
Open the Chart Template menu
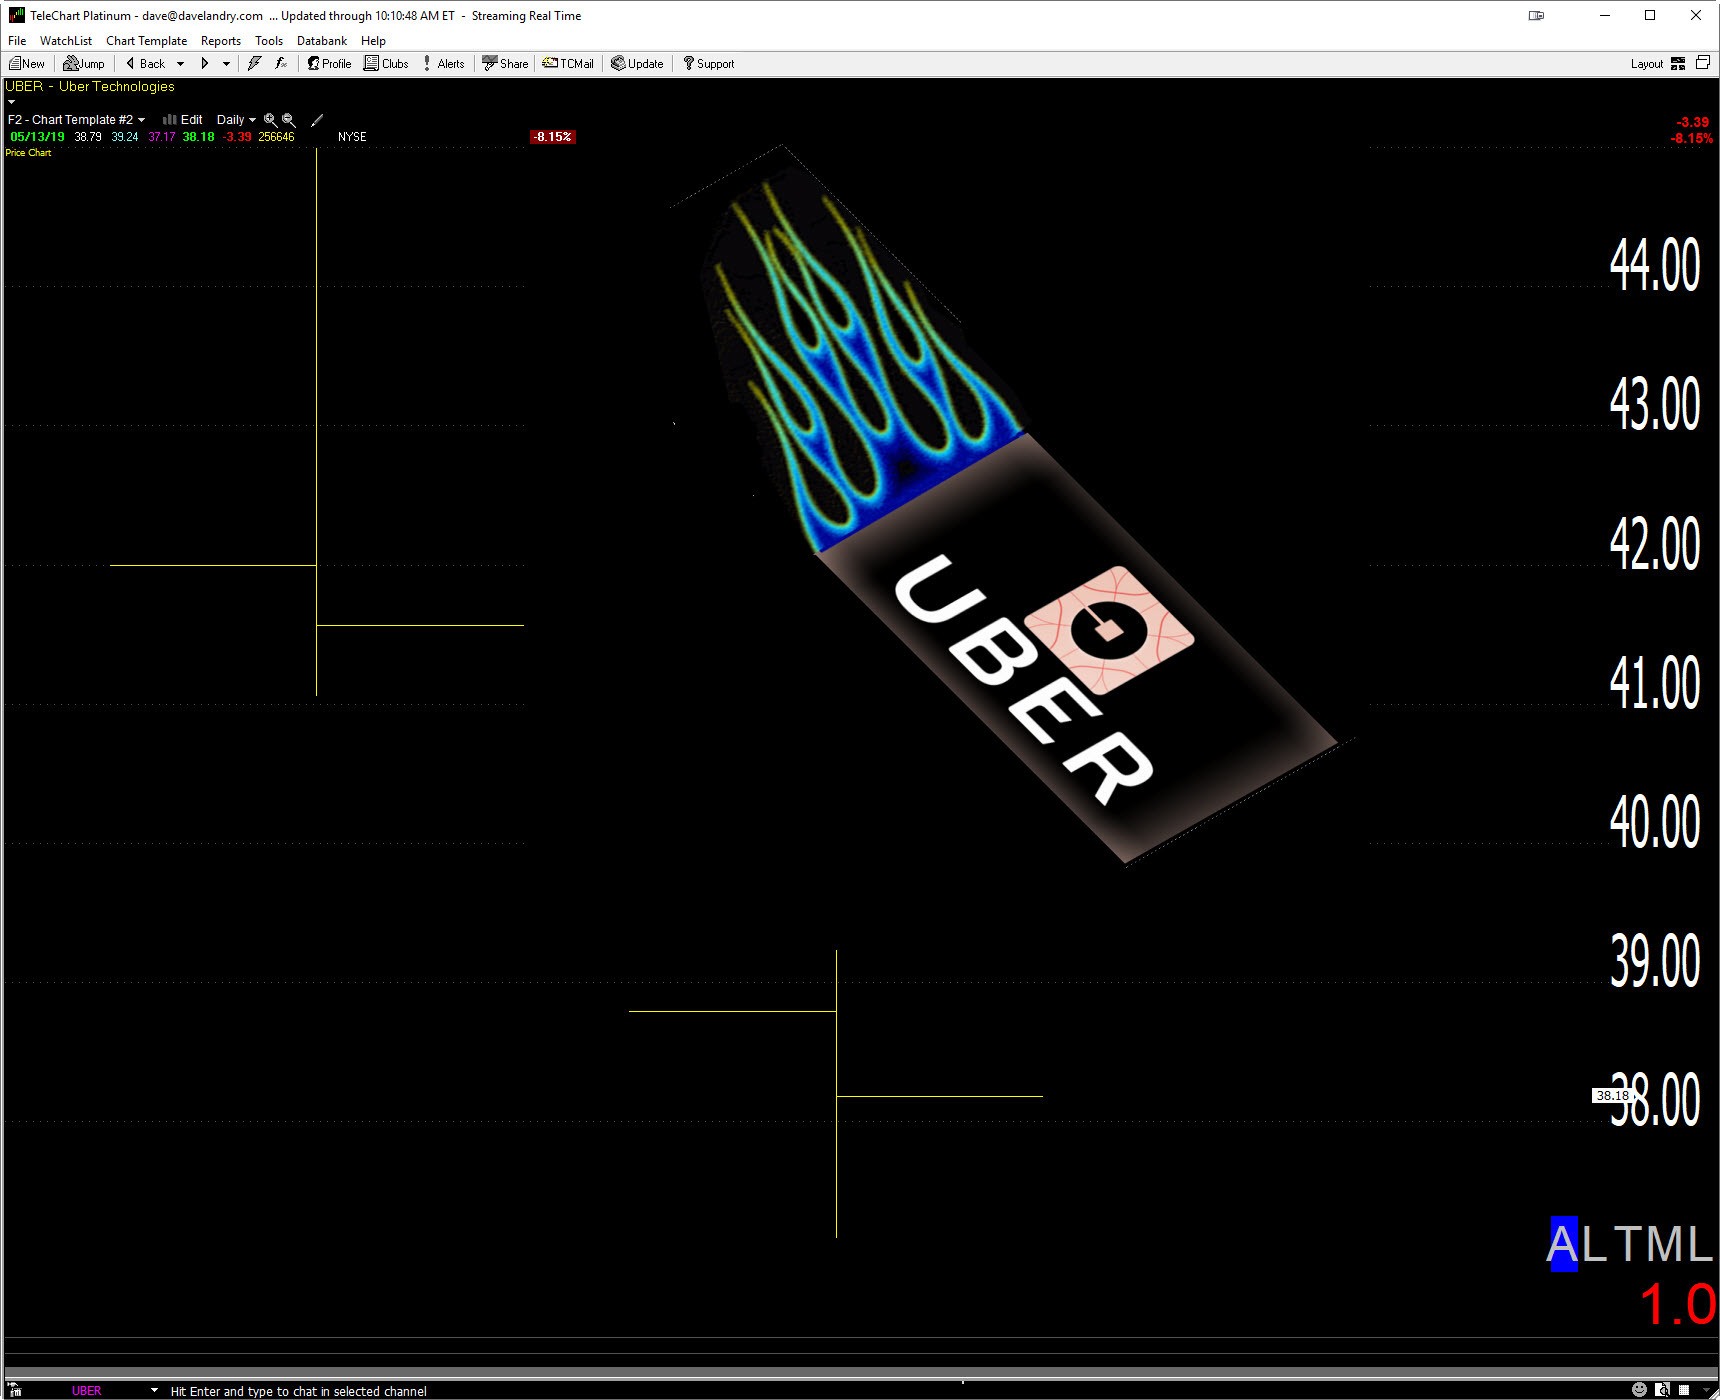click(146, 41)
